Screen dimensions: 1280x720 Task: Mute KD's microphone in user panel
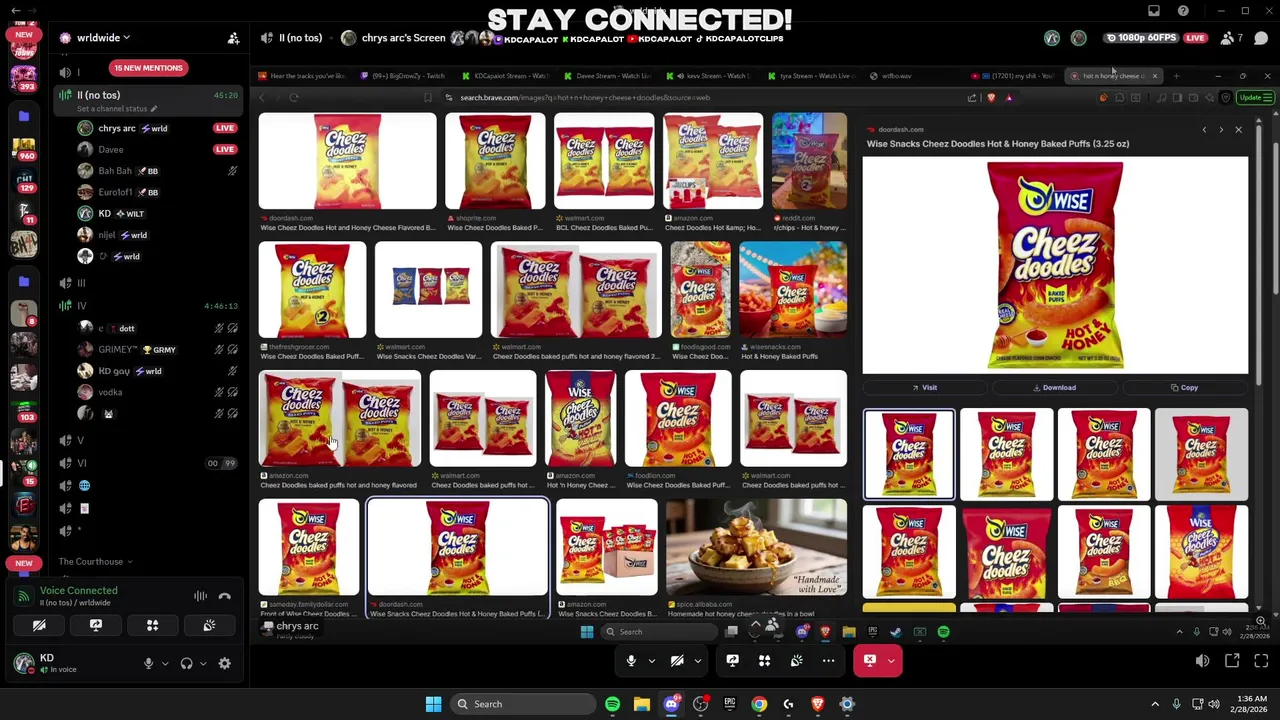(148, 663)
